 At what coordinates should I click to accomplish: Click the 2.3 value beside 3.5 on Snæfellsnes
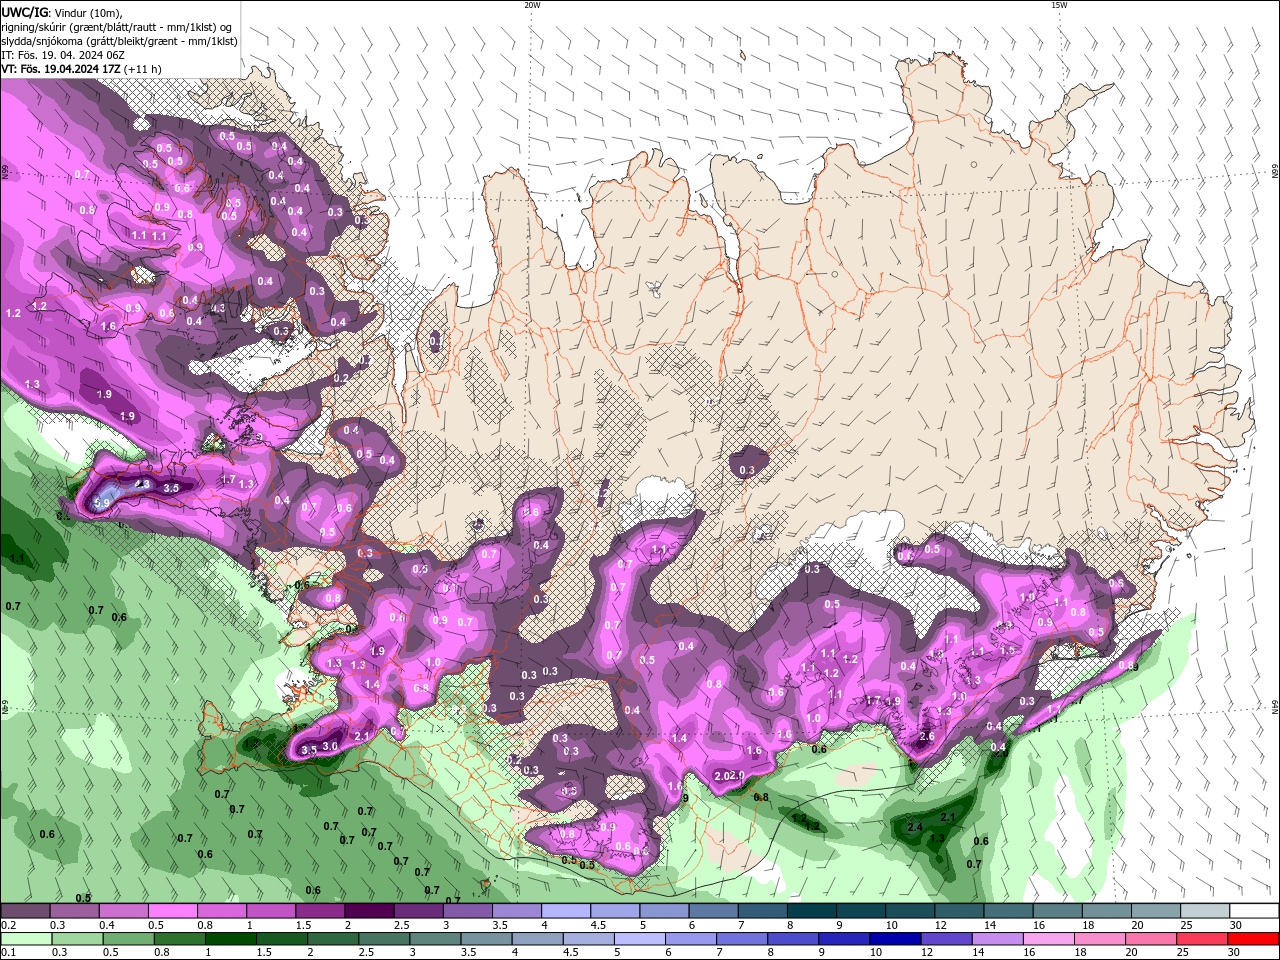coord(143,484)
